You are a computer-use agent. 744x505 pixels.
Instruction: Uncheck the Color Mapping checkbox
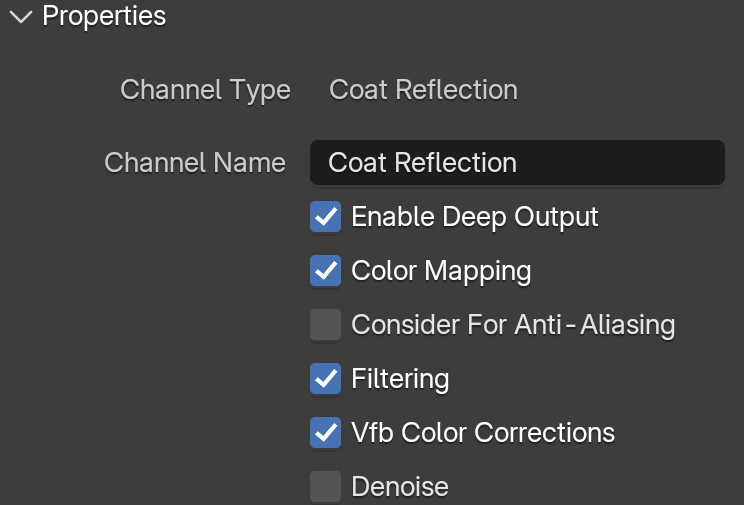pos(326,271)
